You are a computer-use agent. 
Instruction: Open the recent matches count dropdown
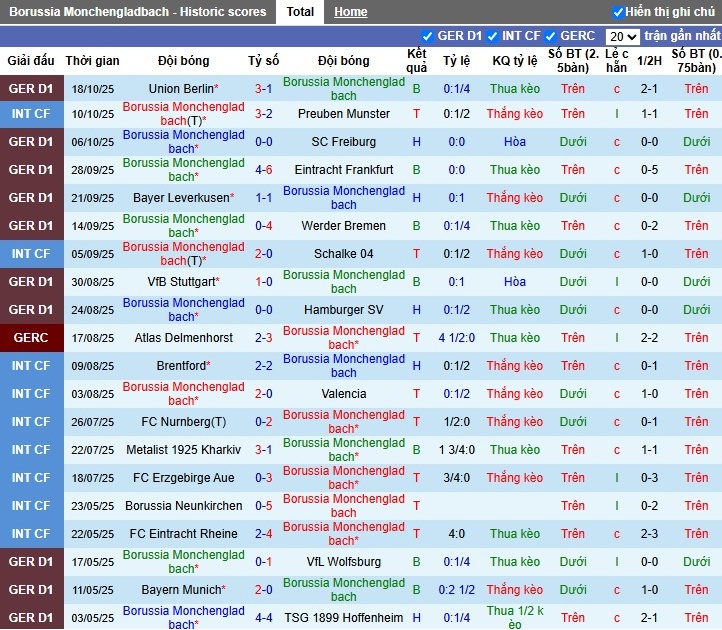[x=621, y=36]
